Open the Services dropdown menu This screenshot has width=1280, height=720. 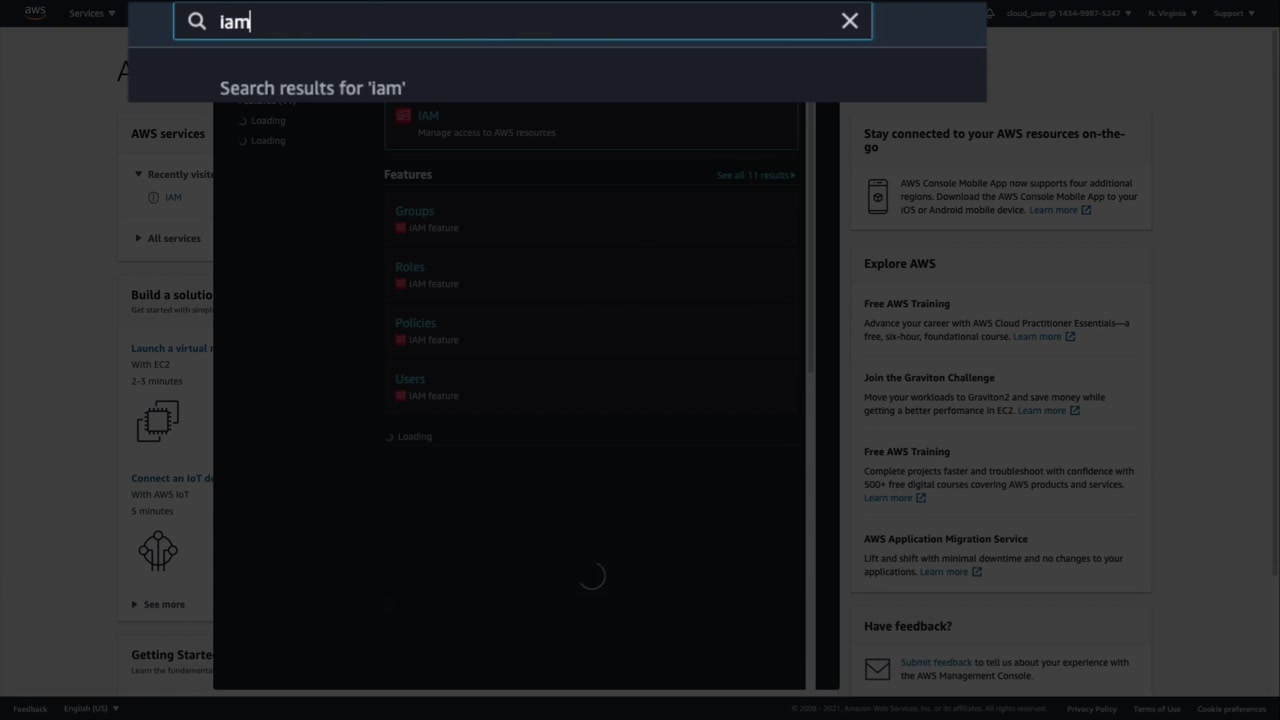(92, 13)
